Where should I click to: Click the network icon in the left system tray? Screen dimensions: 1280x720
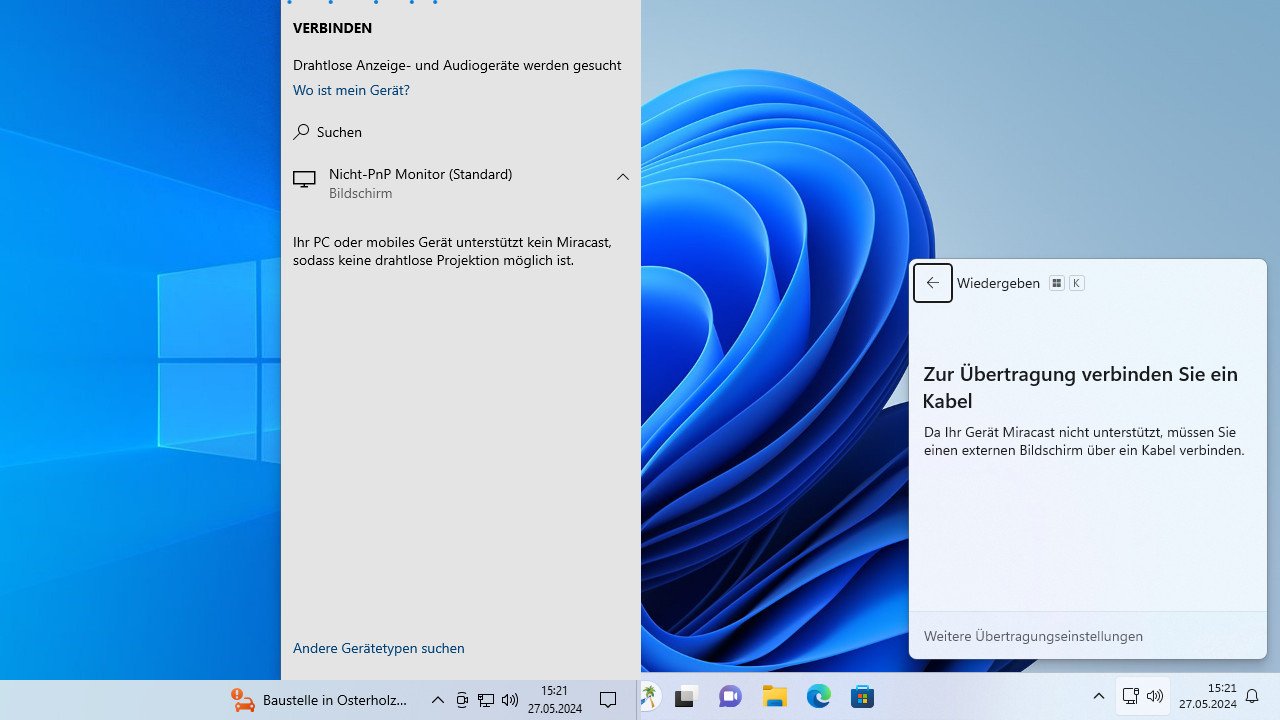click(486, 699)
